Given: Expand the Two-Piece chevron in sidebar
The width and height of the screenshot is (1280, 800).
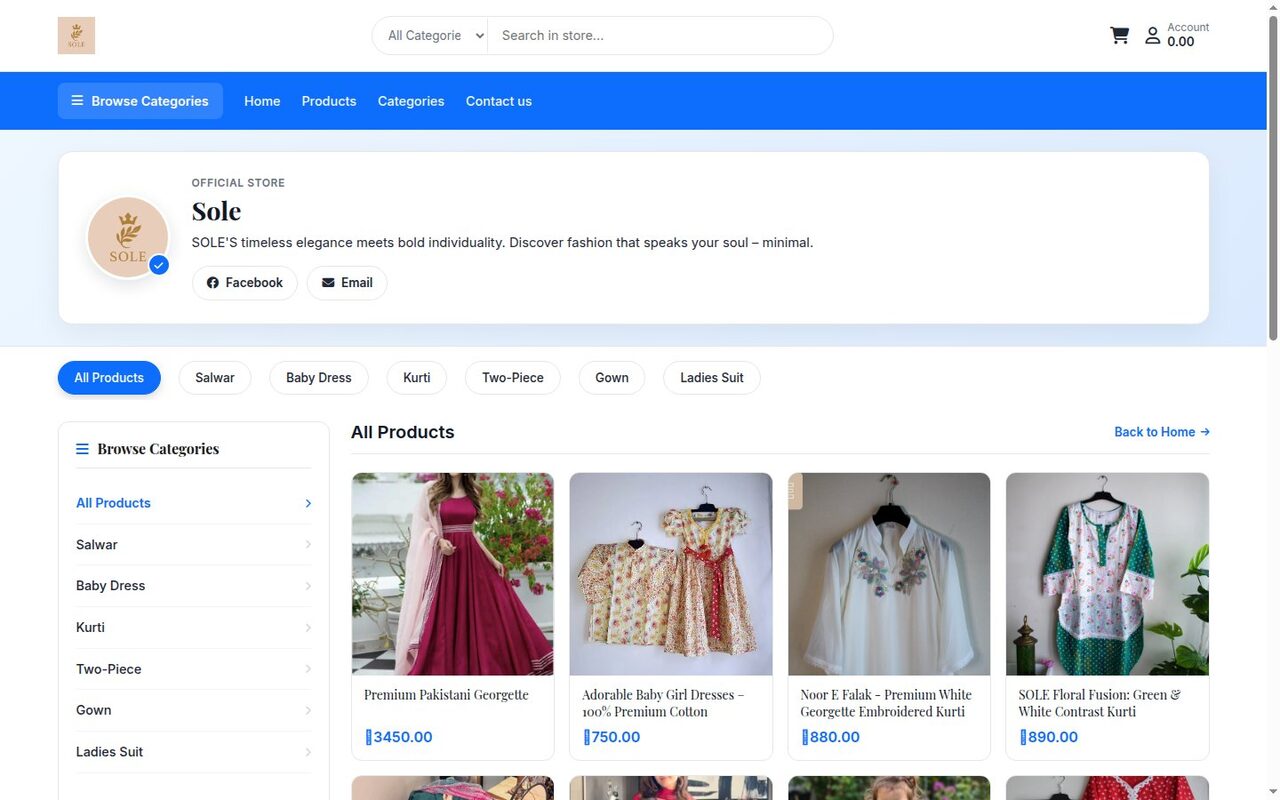Looking at the screenshot, I should (x=308, y=669).
